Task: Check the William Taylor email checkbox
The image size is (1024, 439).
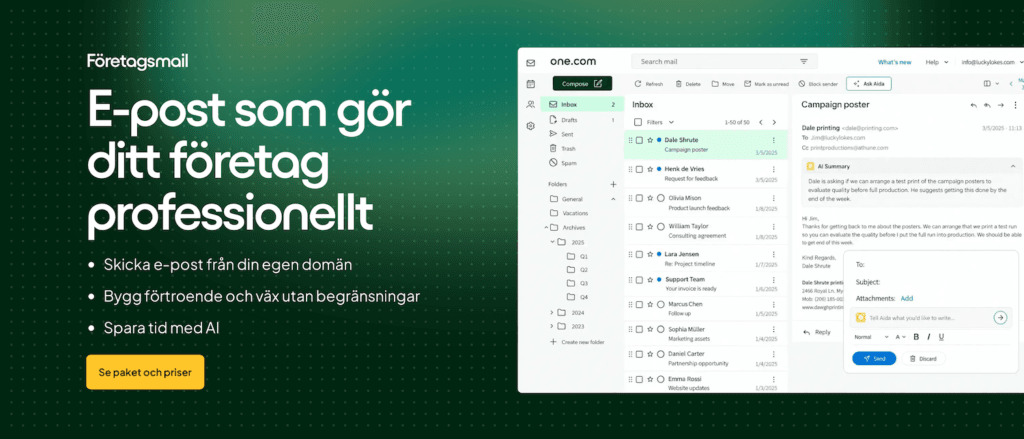Action: [x=639, y=226]
